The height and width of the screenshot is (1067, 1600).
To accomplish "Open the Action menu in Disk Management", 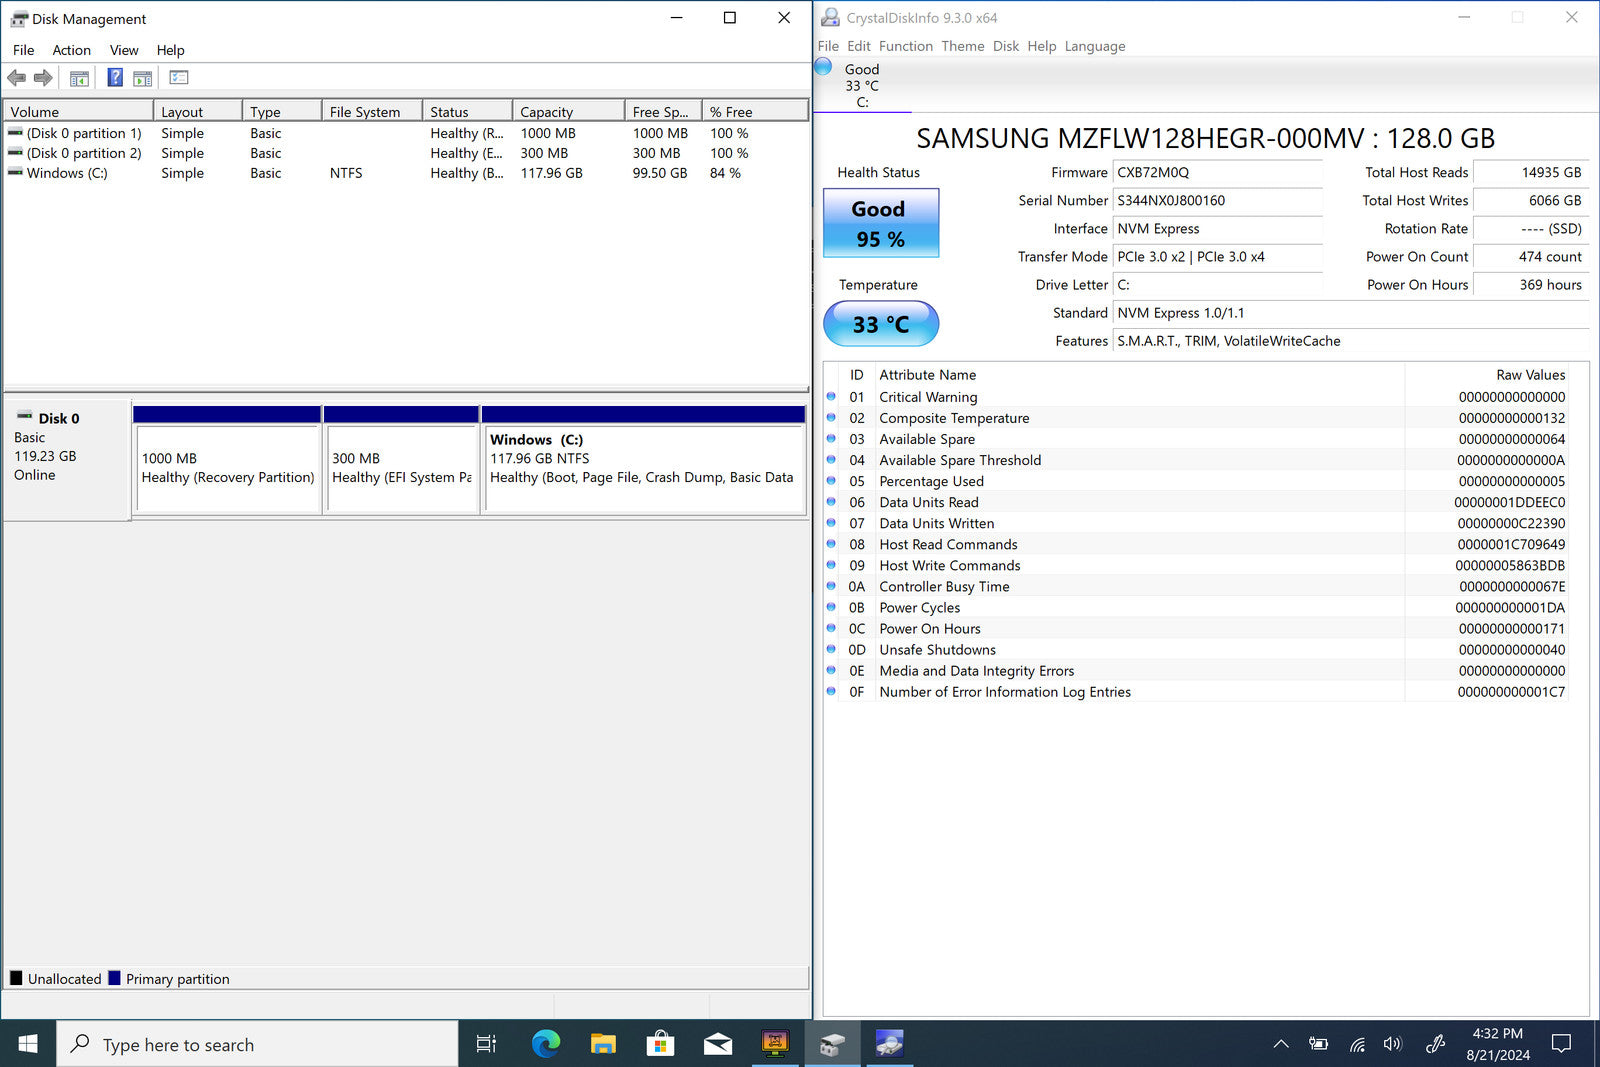I will (71, 50).
